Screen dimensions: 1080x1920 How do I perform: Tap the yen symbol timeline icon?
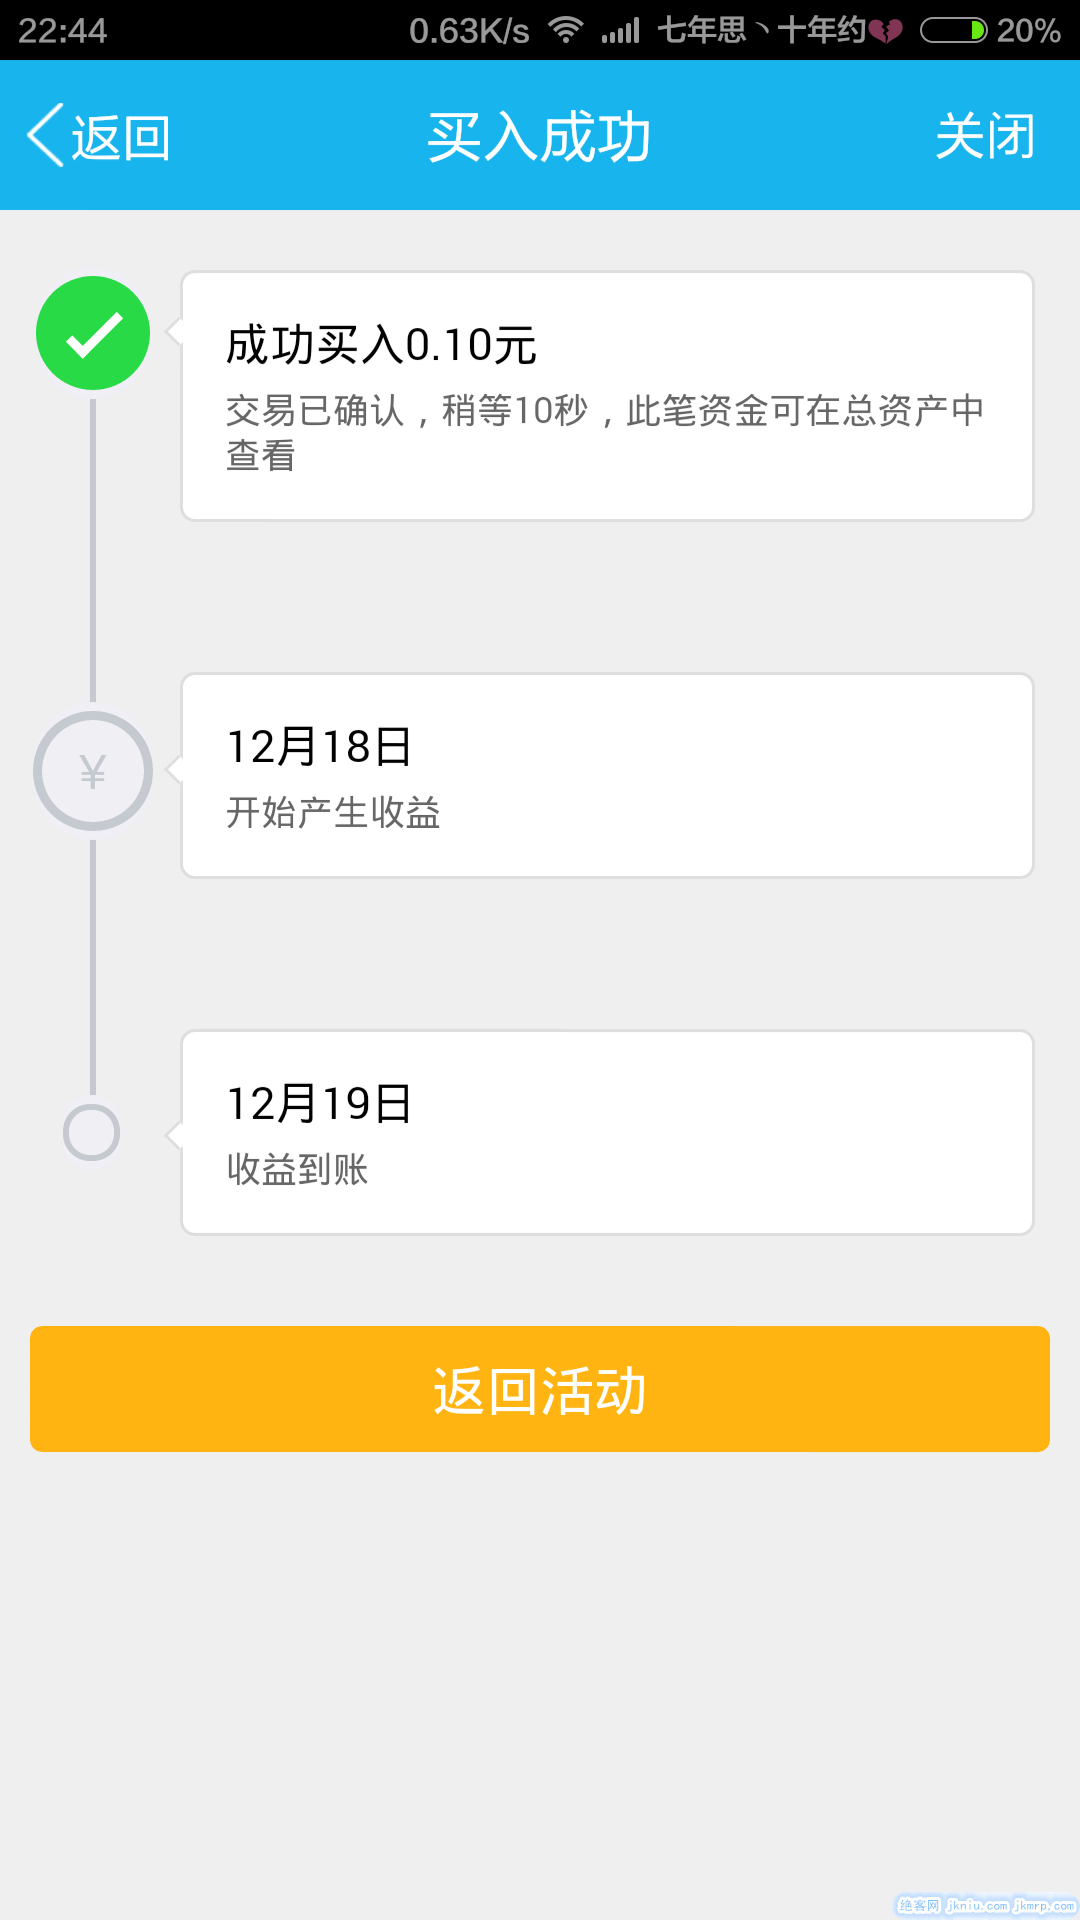pyautogui.click(x=93, y=771)
